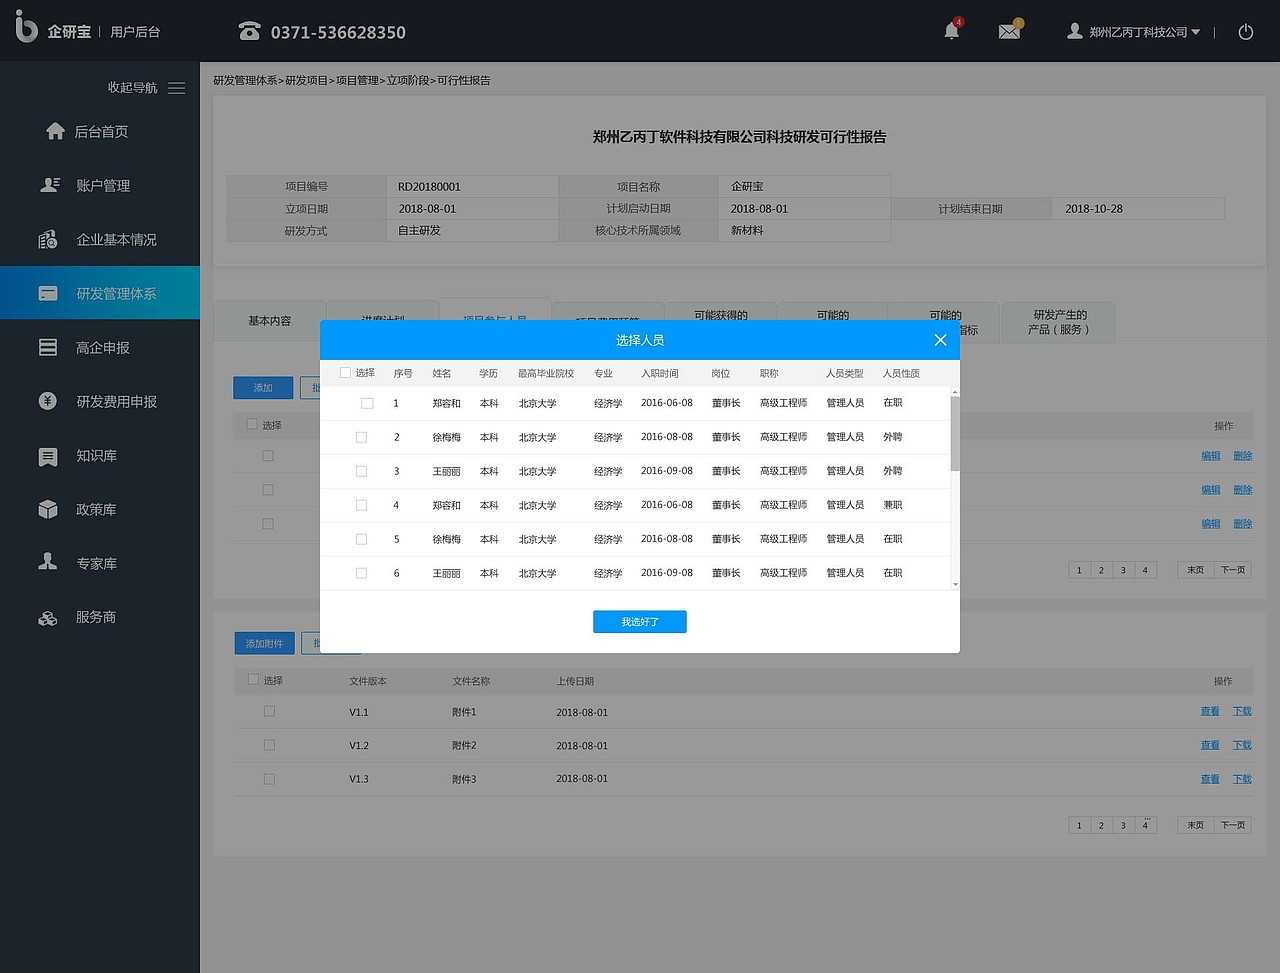The height and width of the screenshot is (973, 1280).
Task: Switch to the 可能获得的 tab
Action: point(721,314)
